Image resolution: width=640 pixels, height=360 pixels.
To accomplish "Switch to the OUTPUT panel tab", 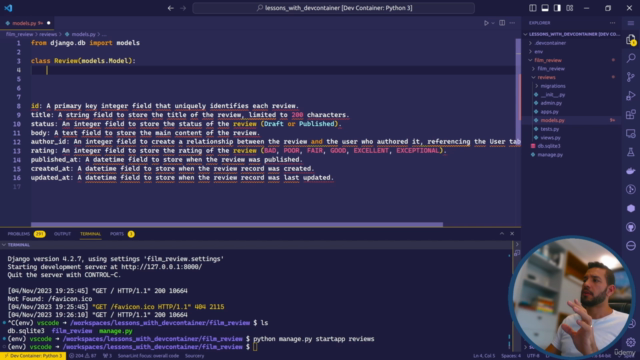I will [62, 234].
